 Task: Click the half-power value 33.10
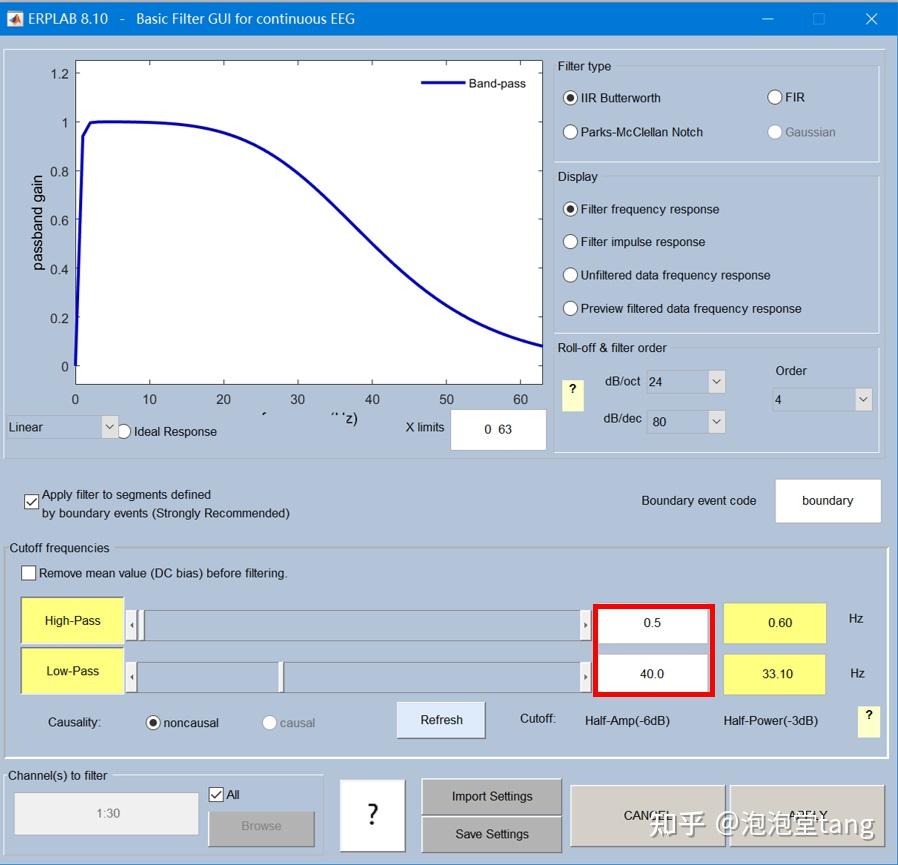775,674
